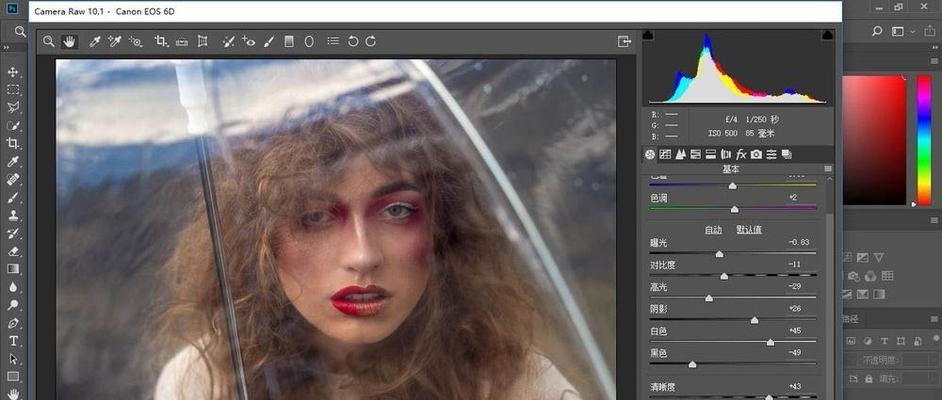The height and width of the screenshot is (400, 942).
Task: Open Photoshop search magnifier icon at top right
Action: tap(877, 31)
